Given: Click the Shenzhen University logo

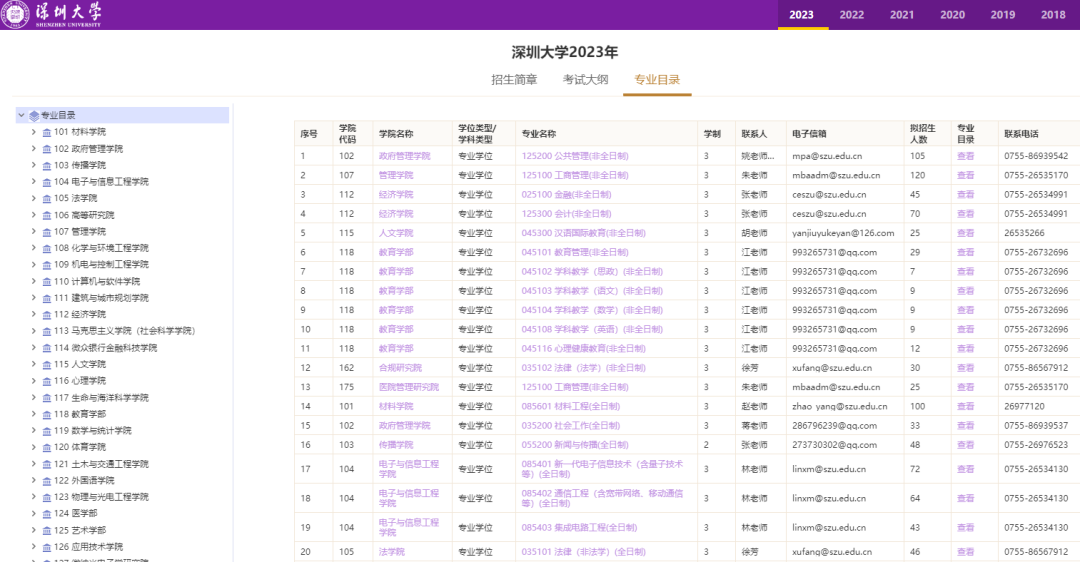Looking at the screenshot, I should 52,14.
